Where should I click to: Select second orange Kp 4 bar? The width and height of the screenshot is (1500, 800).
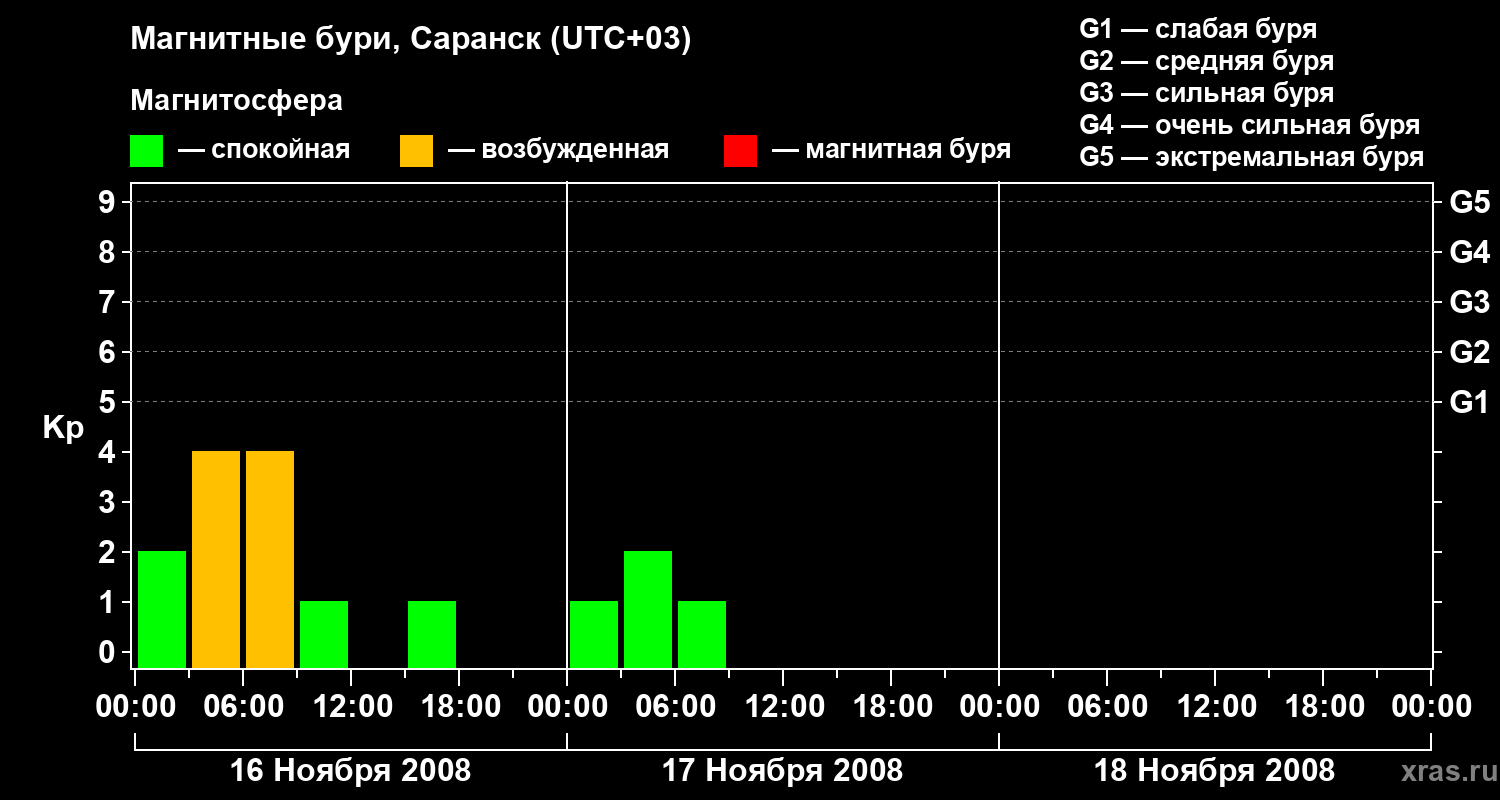coord(270,559)
